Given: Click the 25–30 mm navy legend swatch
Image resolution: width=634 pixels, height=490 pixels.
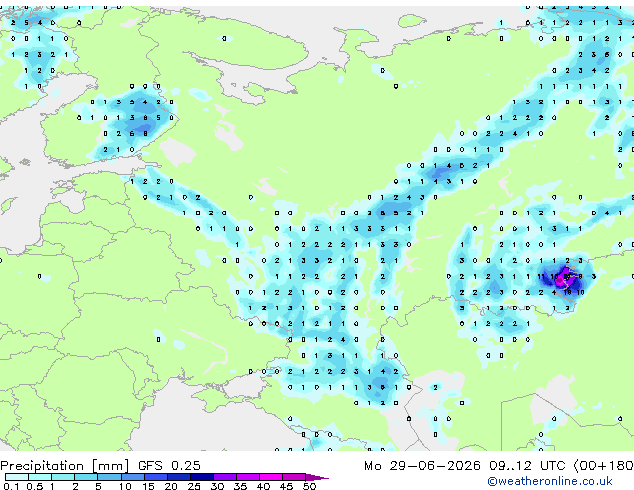Looking at the screenshot, I should click(201, 477).
